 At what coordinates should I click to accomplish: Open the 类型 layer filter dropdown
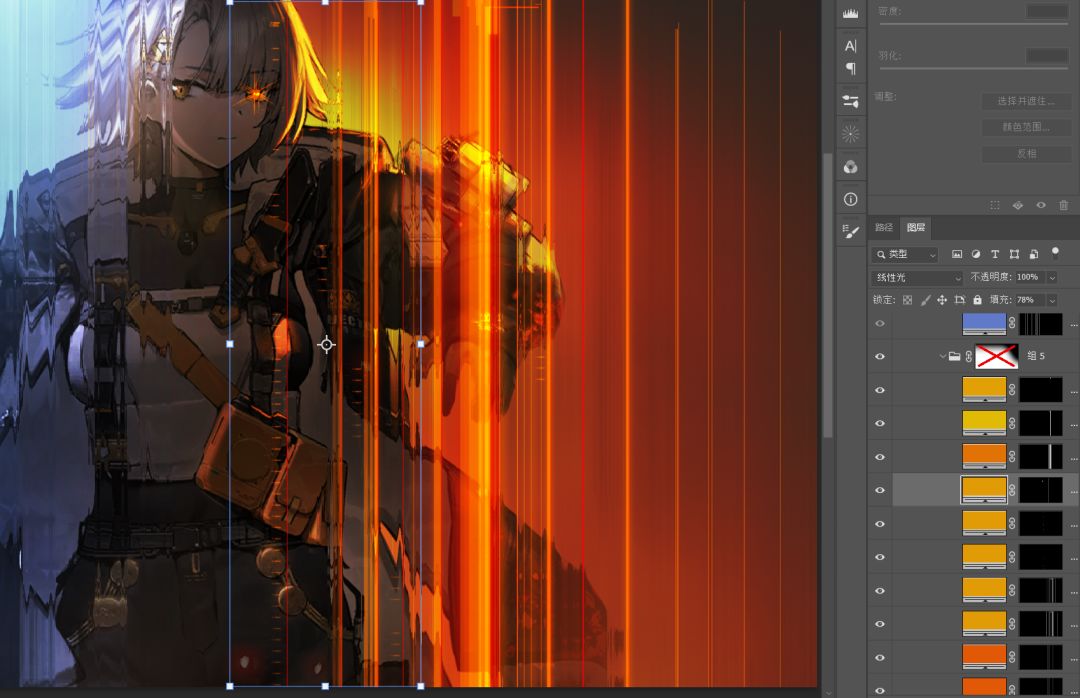point(905,255)
